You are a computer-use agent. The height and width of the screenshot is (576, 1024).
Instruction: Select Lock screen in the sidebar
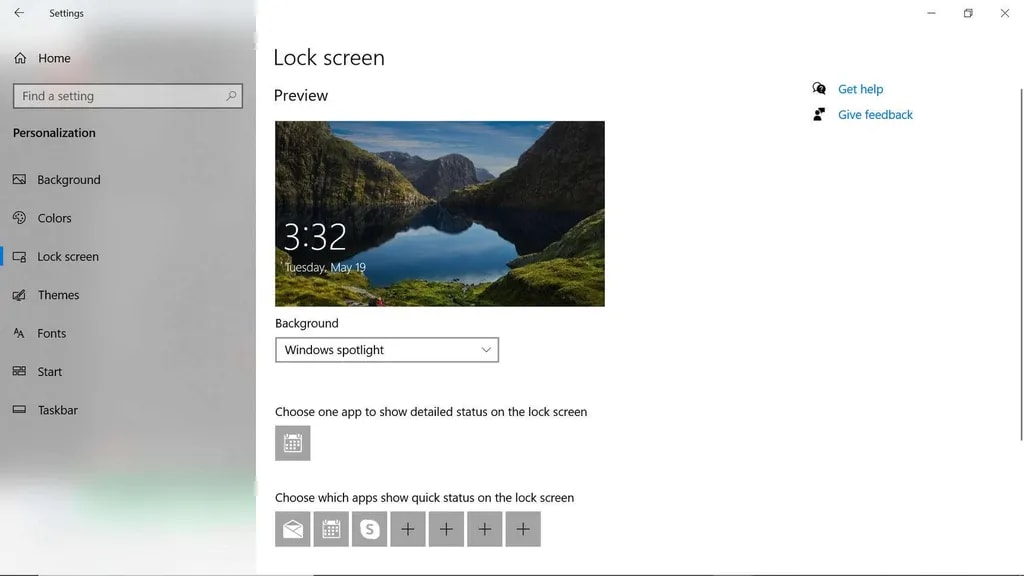pos(67,257)
